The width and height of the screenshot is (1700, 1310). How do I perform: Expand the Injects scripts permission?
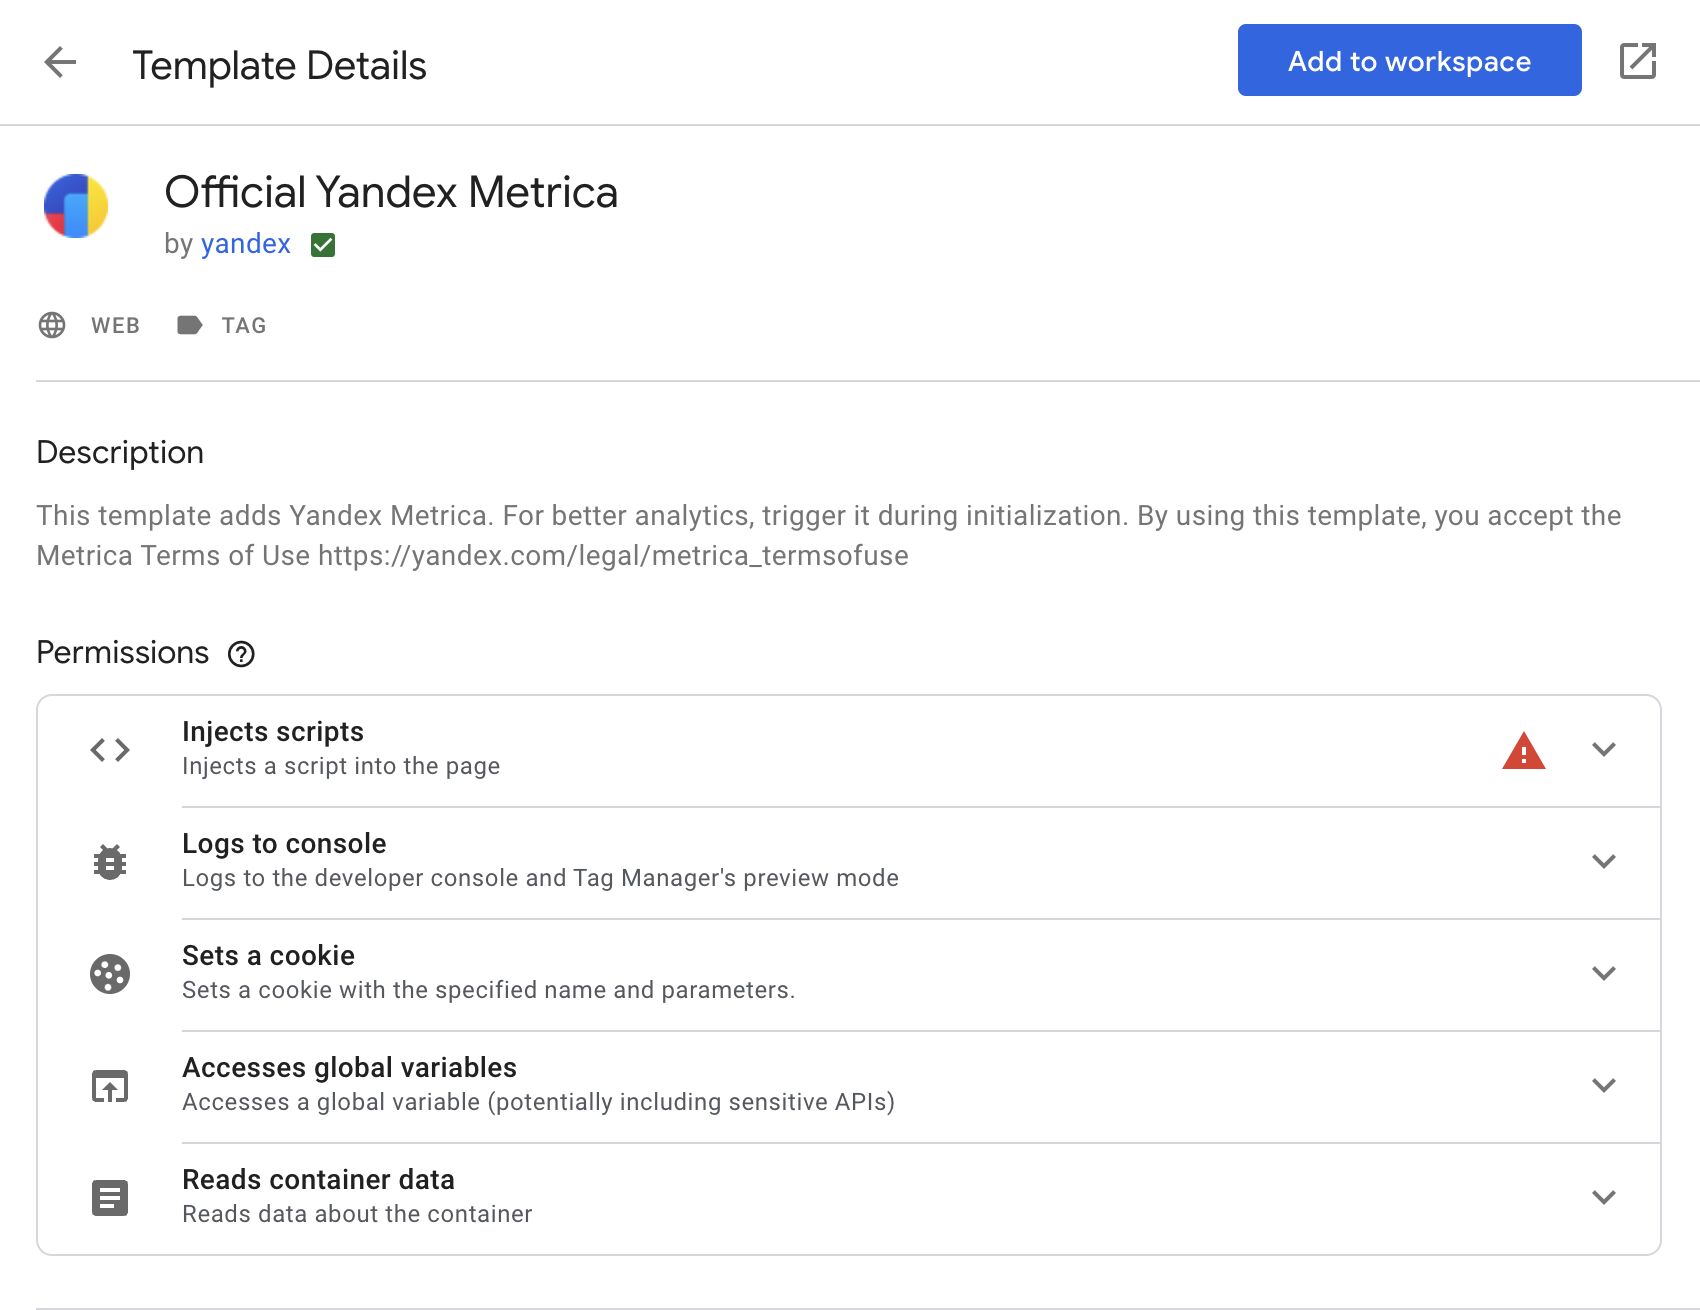[x=1603, y=750]
